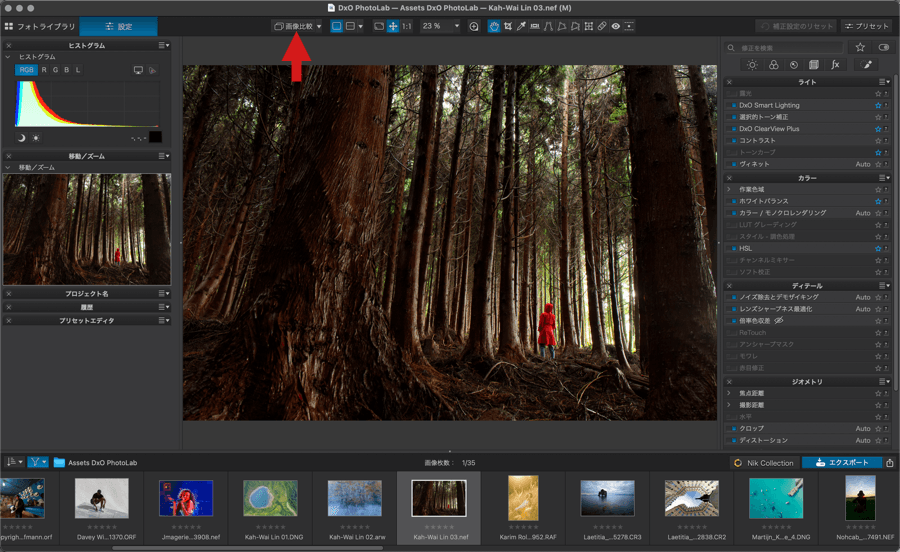Show shadow clipping moon icon

(x=22, y=138)
